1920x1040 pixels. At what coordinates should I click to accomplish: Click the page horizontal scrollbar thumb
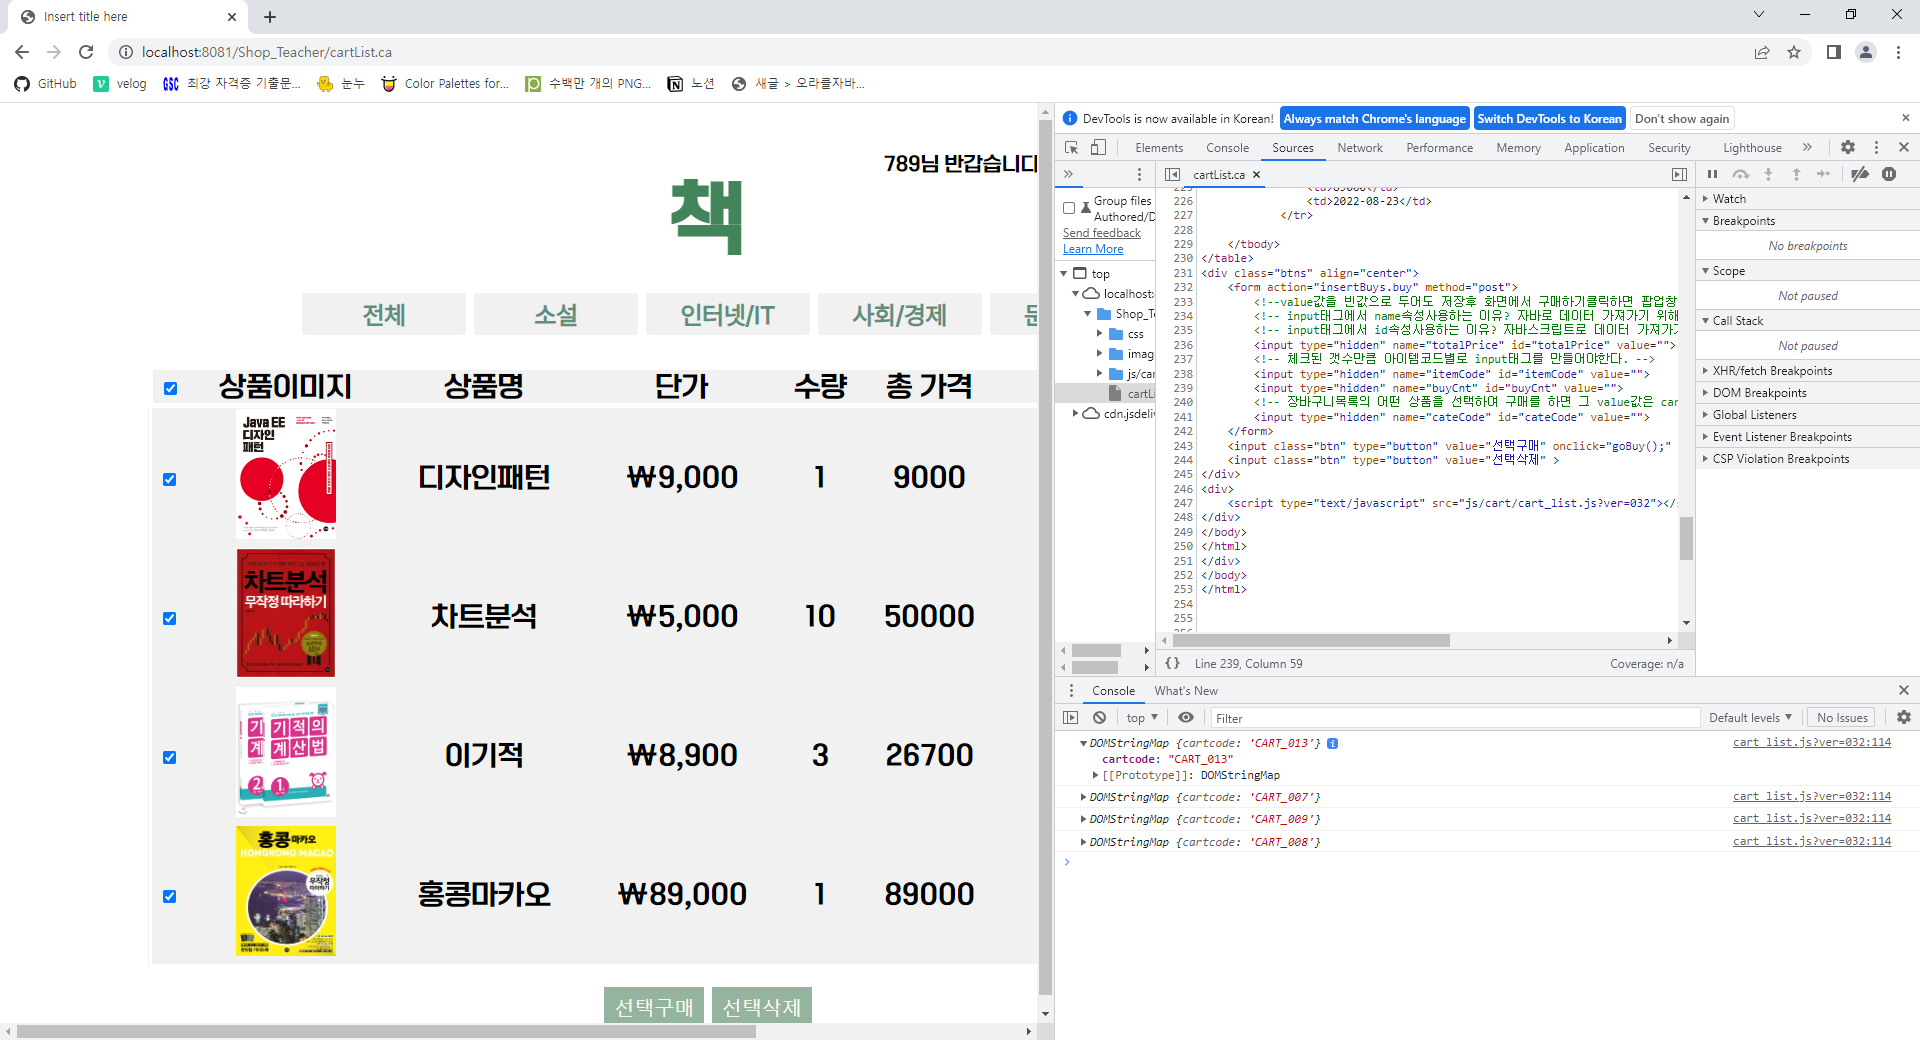386,1031
